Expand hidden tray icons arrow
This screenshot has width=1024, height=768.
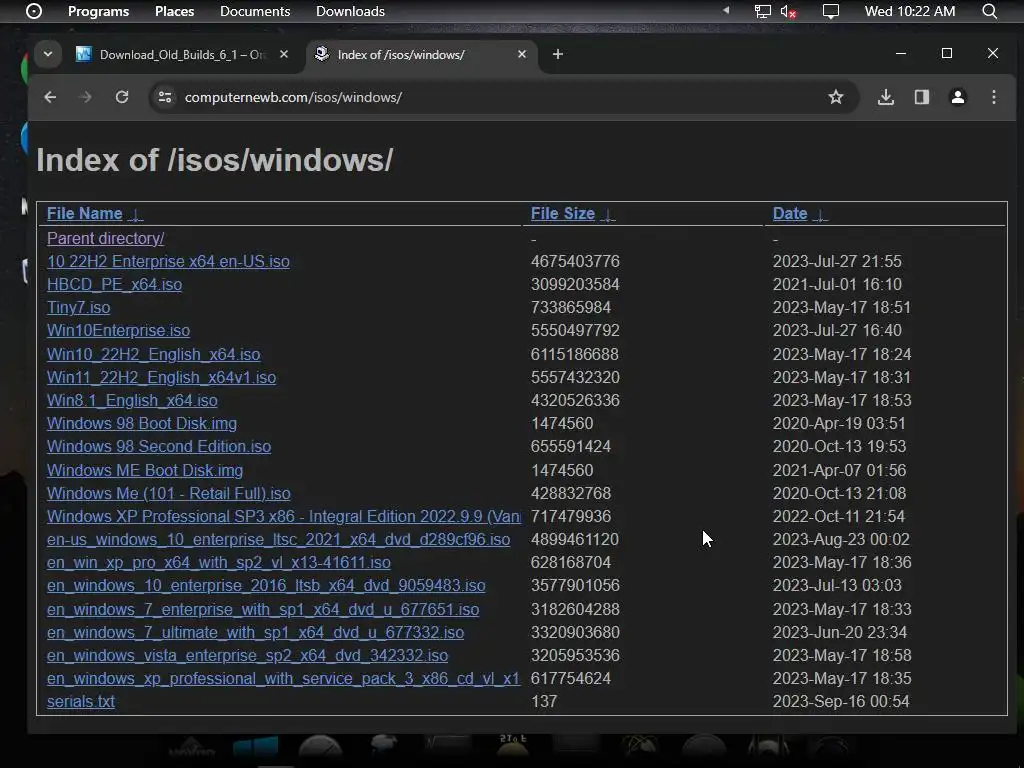pyautogui.click(x=726, y=10)
